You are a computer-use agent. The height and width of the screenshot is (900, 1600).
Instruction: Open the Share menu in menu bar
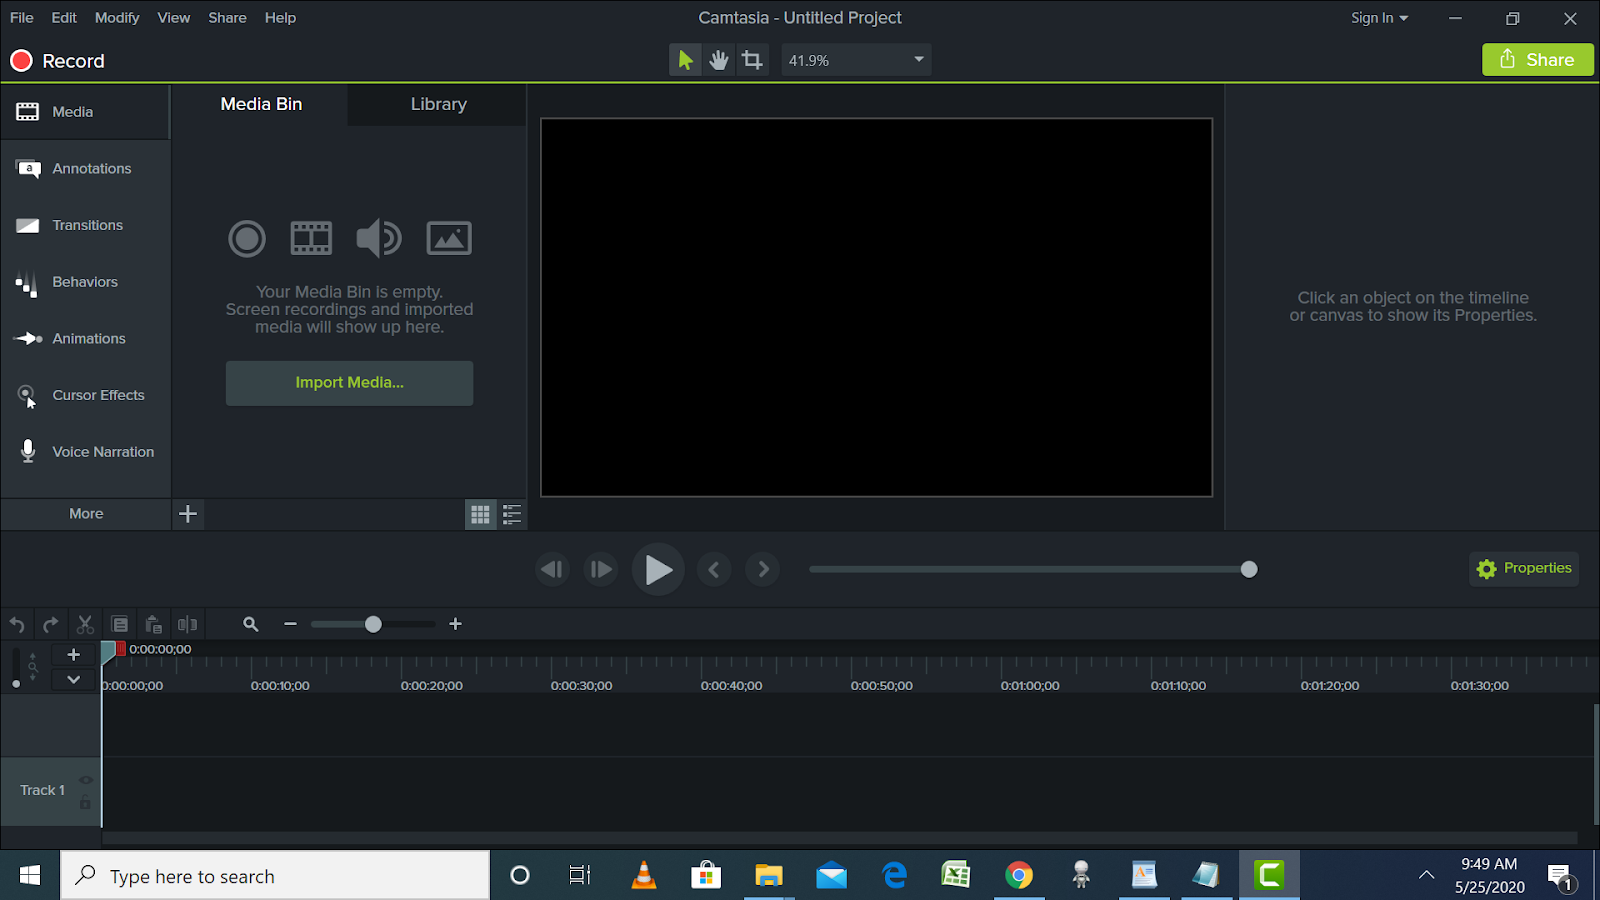click(227, 18)
